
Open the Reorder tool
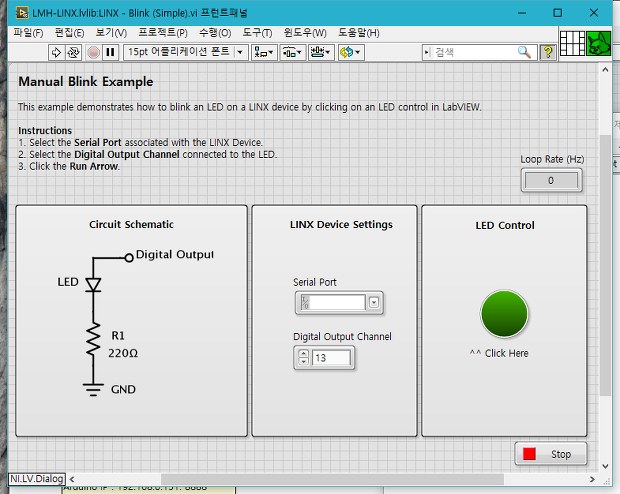[x=350, y=52]
